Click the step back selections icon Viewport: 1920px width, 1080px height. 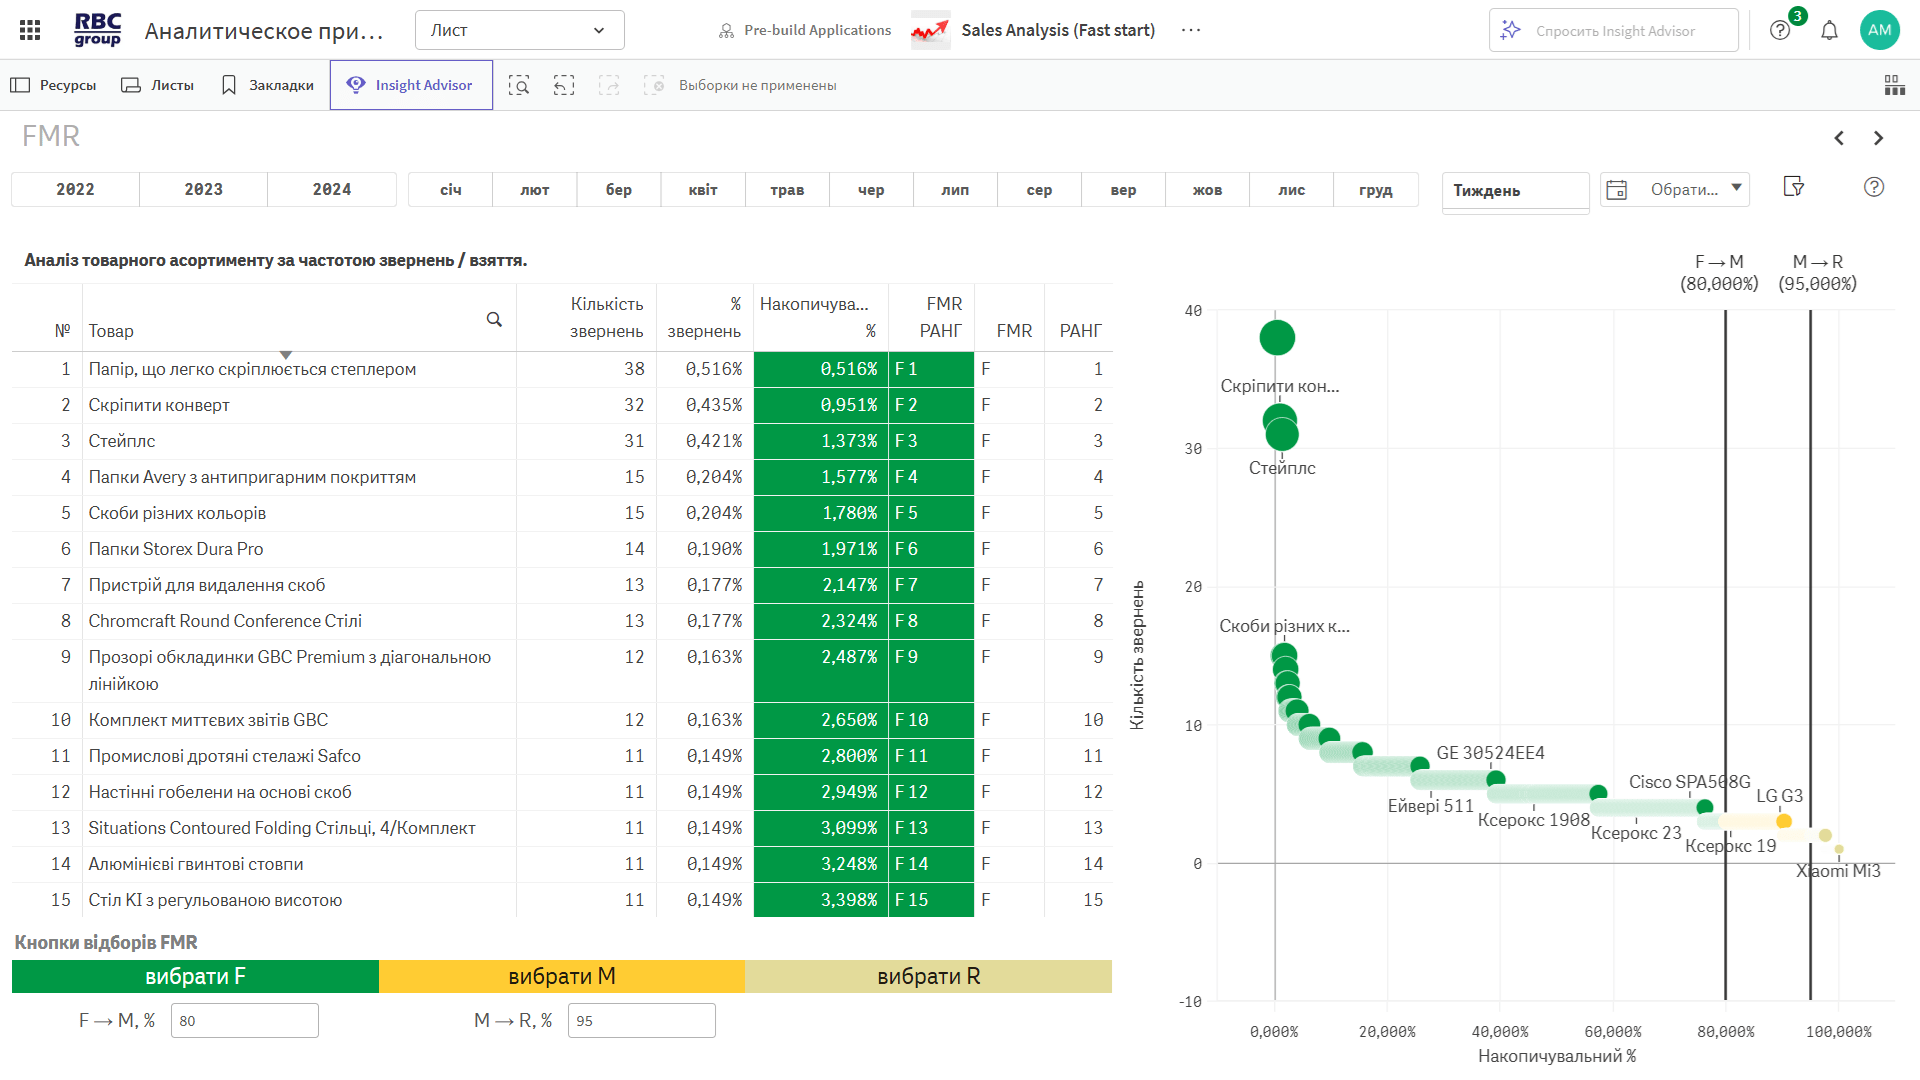[x=564, y=85]
